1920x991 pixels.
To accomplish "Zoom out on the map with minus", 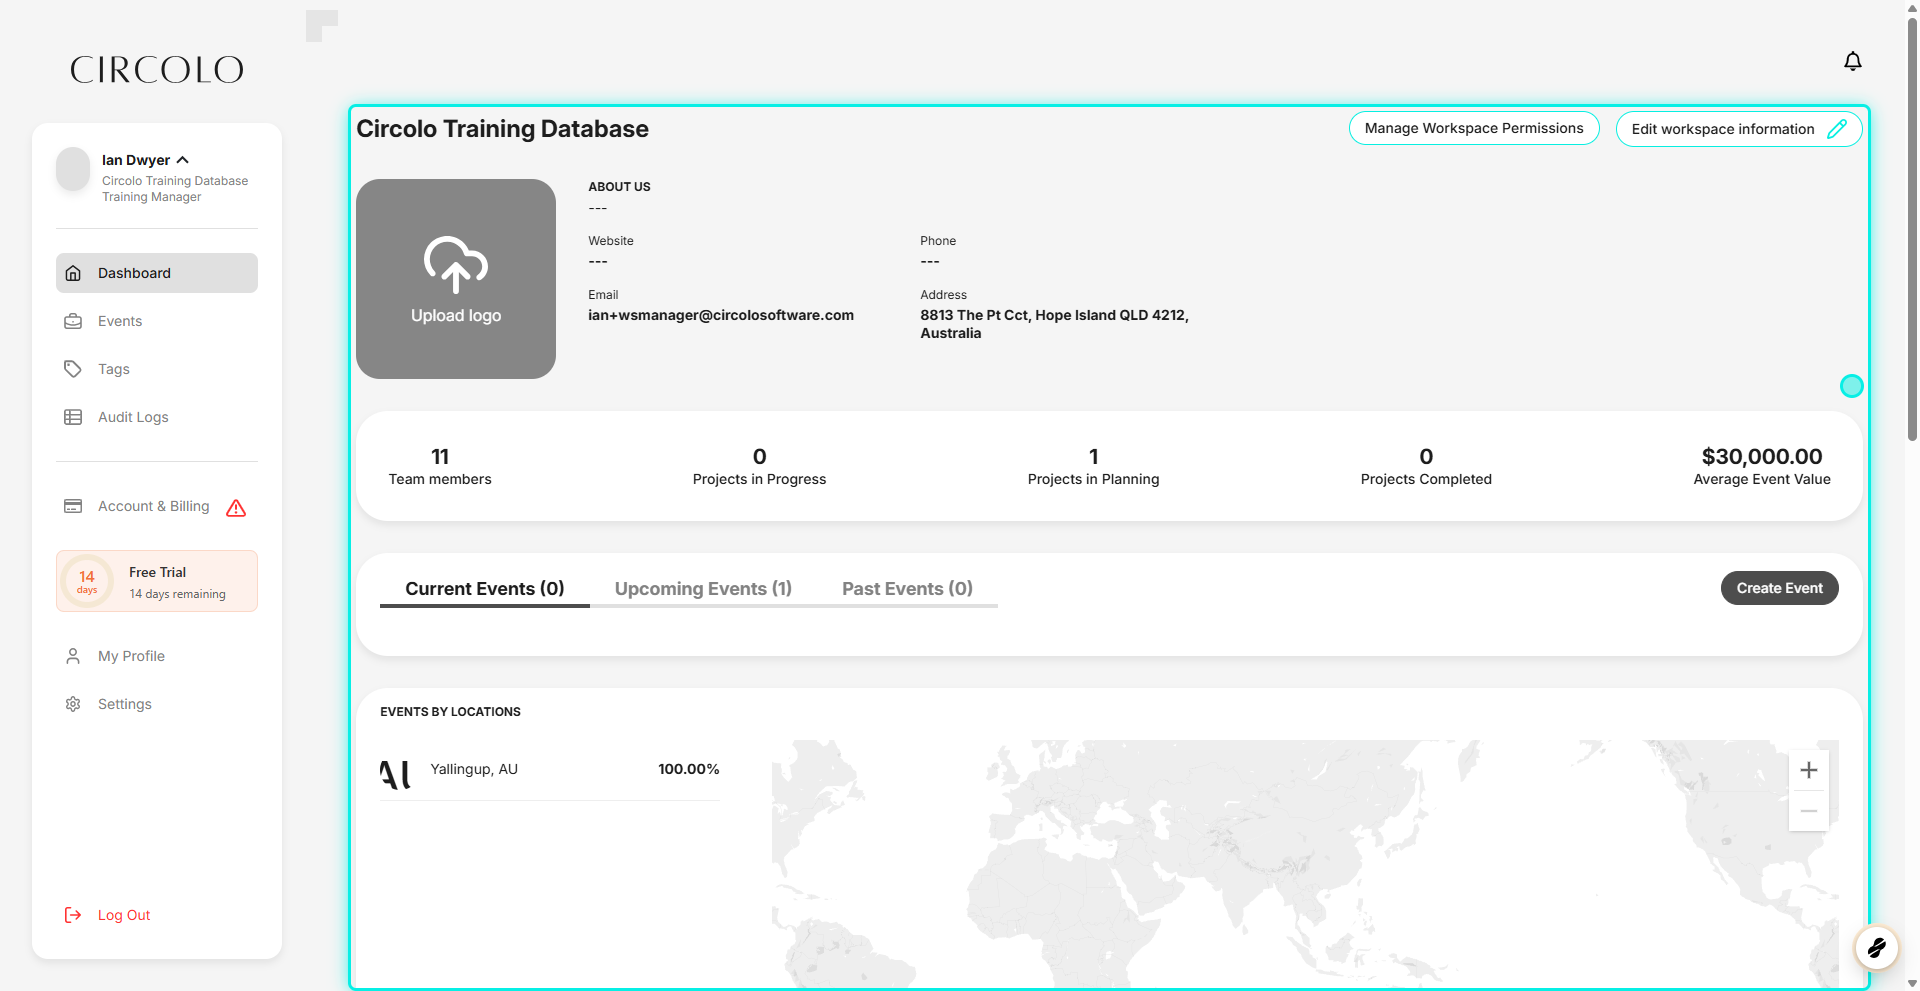I will pyautogui.click(x=1808, y=811).
